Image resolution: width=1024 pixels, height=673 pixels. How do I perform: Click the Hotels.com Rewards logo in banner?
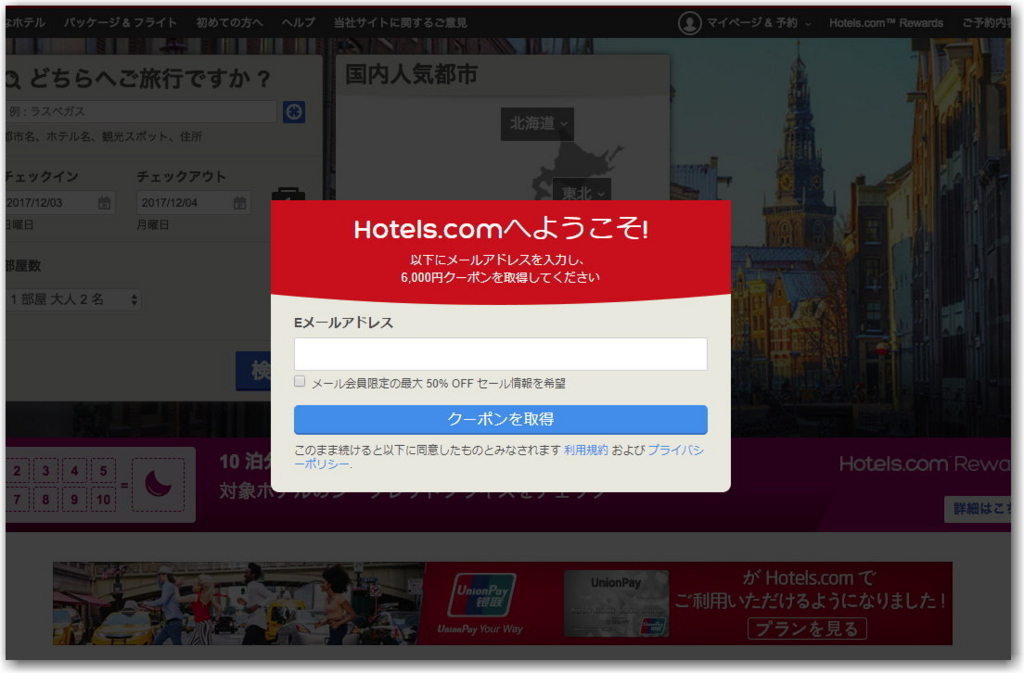pos(924,464)
